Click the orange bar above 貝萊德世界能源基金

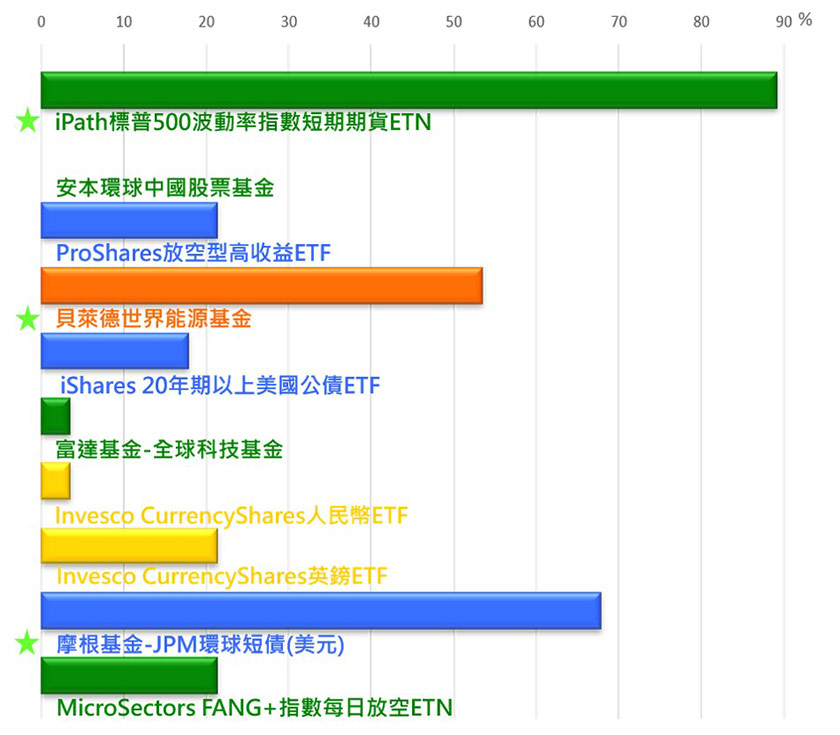click(x=262, y=286)
